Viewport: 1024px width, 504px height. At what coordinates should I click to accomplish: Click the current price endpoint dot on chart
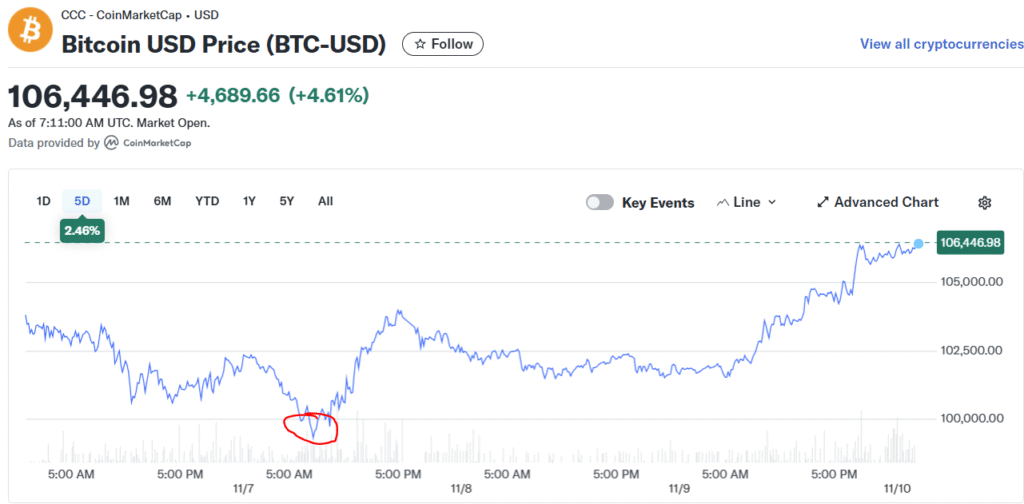[918, 244]
